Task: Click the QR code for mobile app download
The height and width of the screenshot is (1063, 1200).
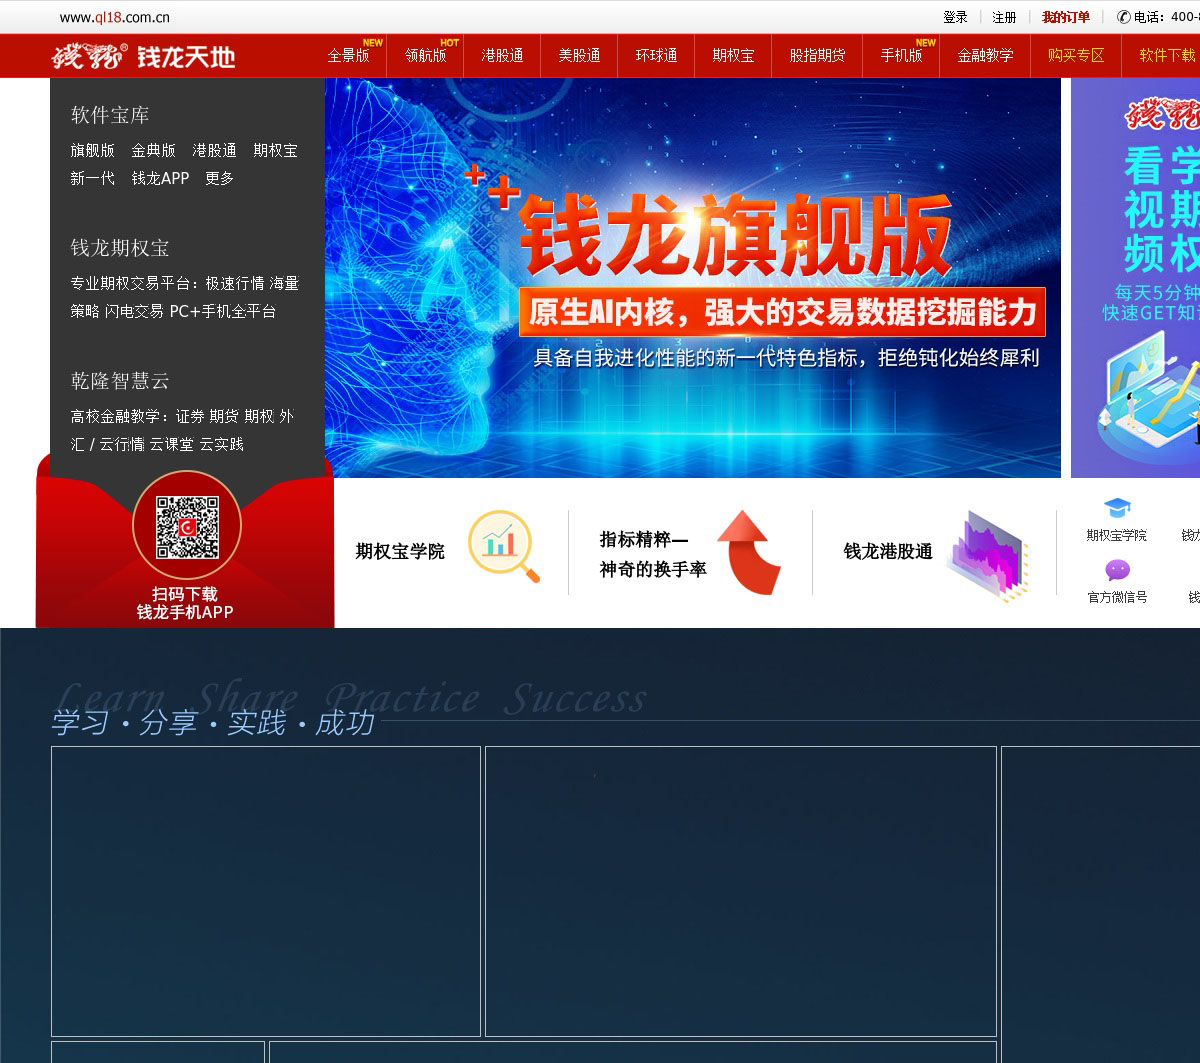Action: pyautogui.click(x=187, y=528)
